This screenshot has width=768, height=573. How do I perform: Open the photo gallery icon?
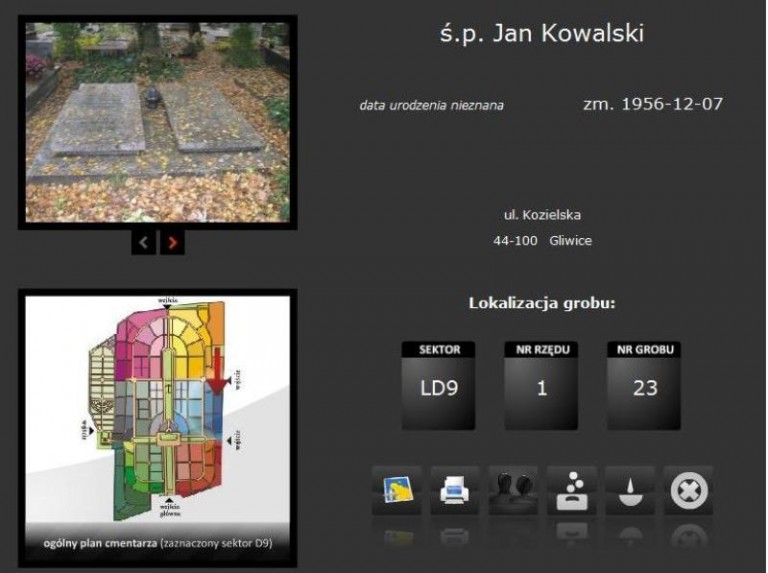(397, 490)
